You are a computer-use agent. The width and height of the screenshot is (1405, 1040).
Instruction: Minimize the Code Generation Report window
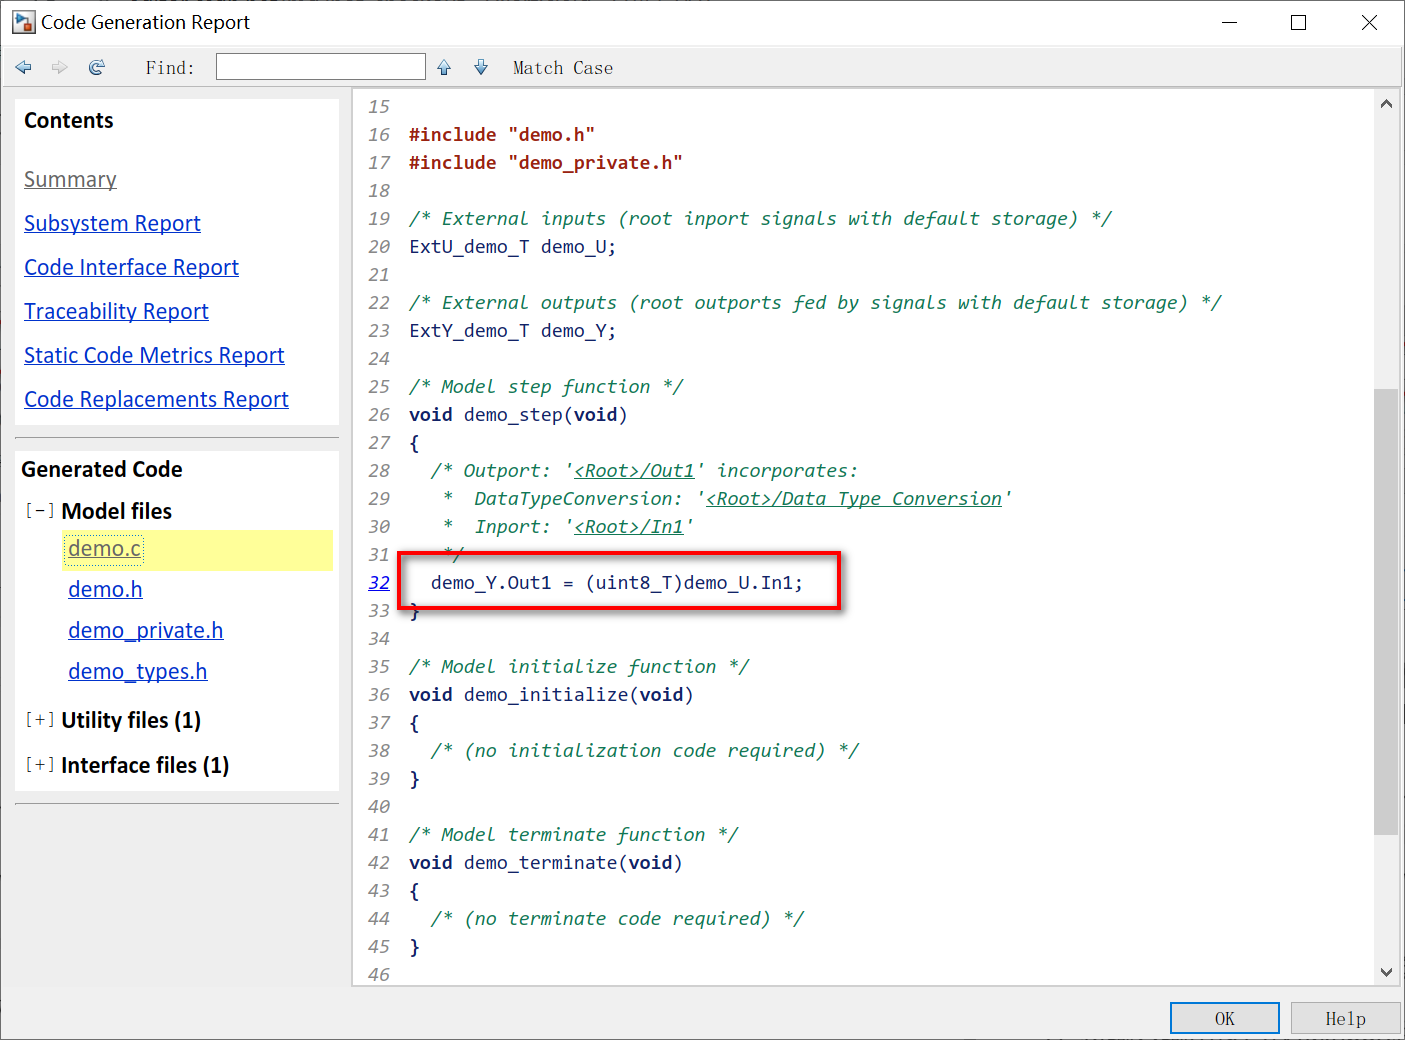[1229, 22]
